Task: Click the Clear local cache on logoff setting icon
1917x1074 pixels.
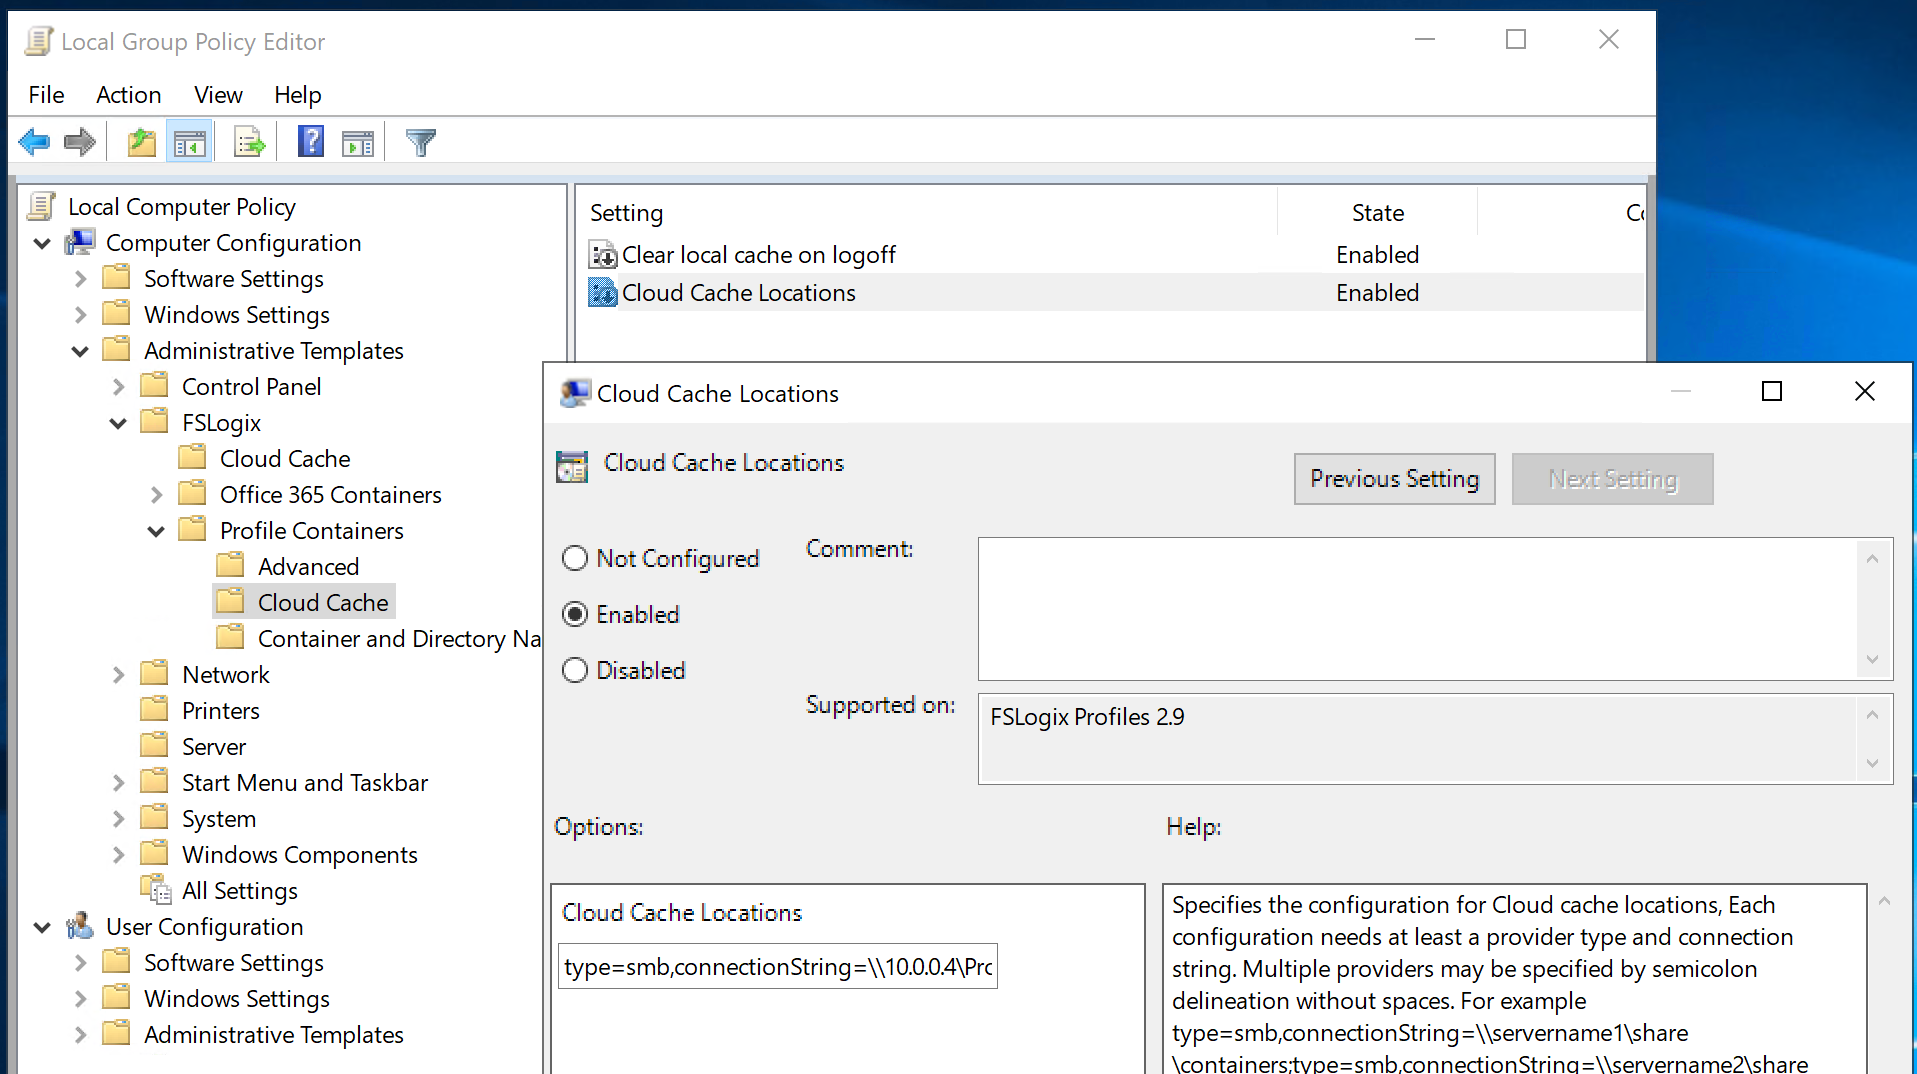Action: click(x=601, y=255)
